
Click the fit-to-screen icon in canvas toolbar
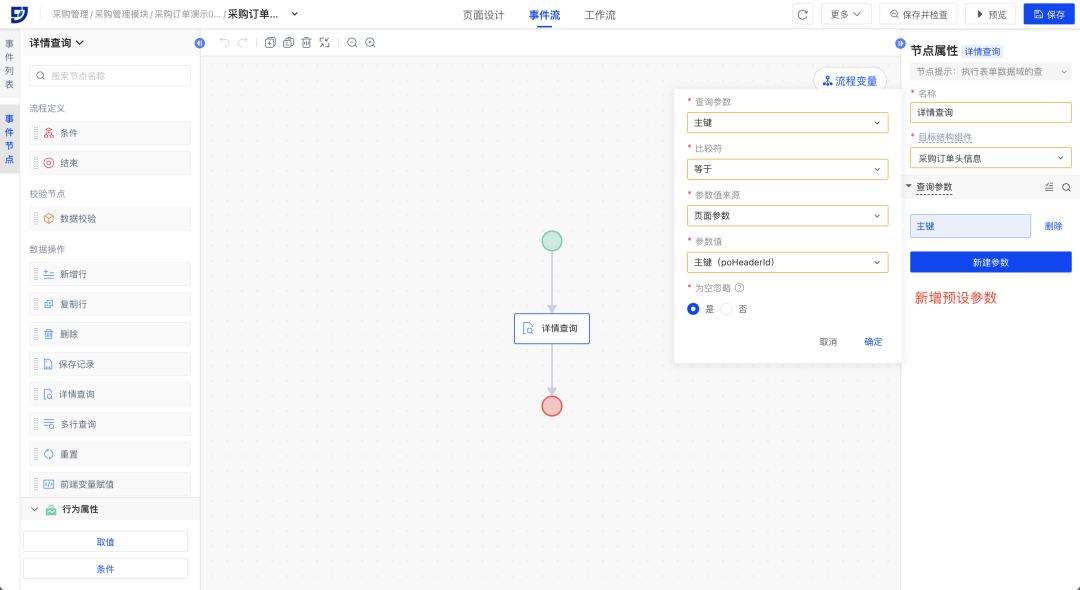(x=324, y=43)
